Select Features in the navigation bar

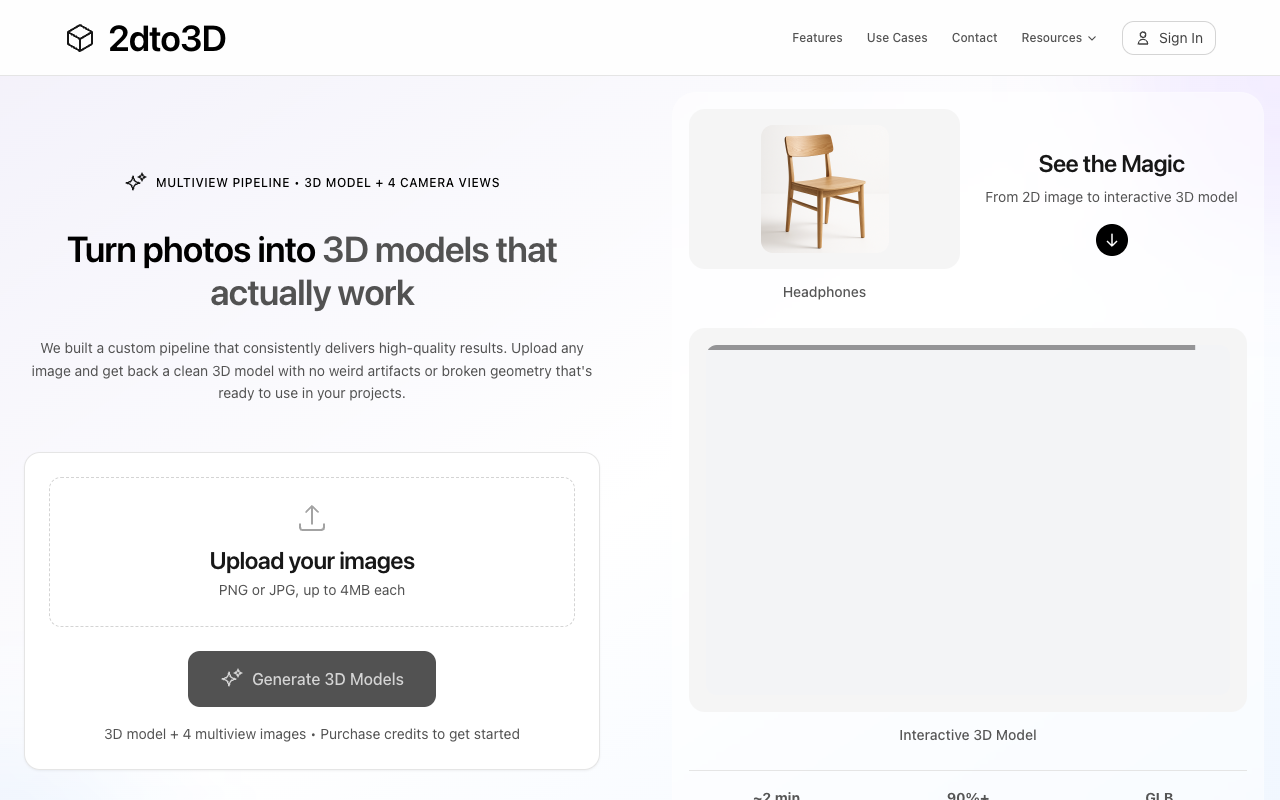817,37
